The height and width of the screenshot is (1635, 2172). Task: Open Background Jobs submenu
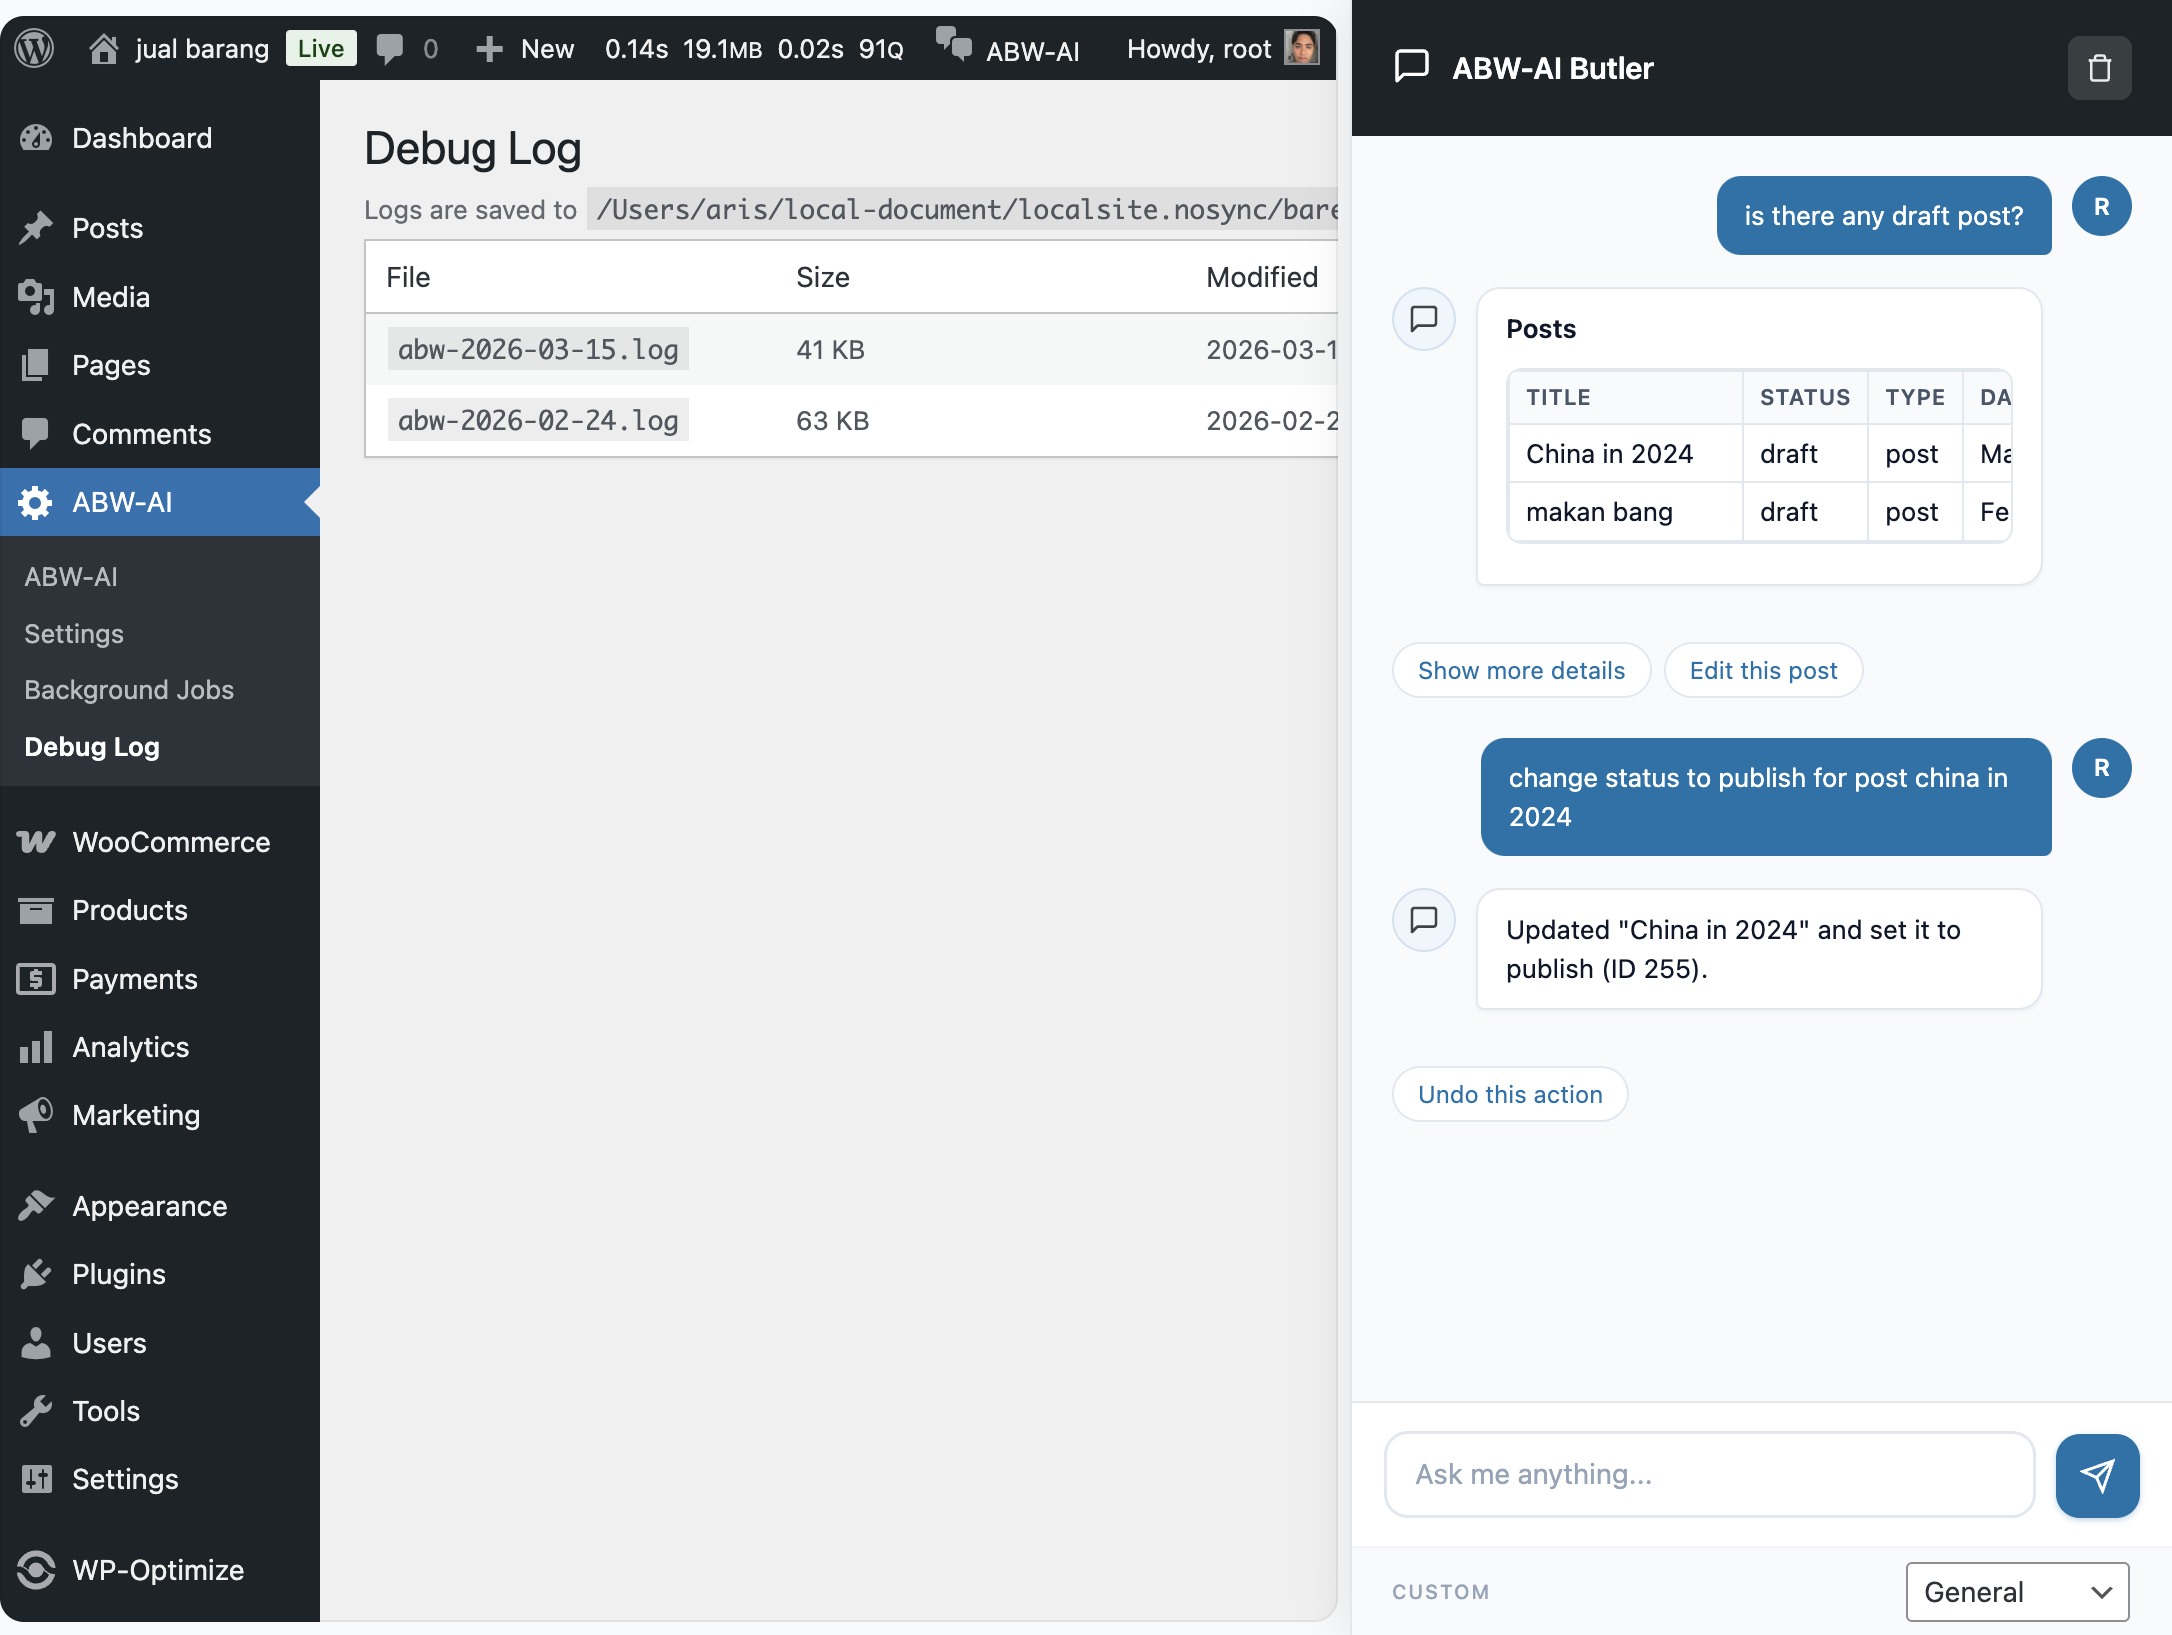pyautogui.click(x=129, y=690)
